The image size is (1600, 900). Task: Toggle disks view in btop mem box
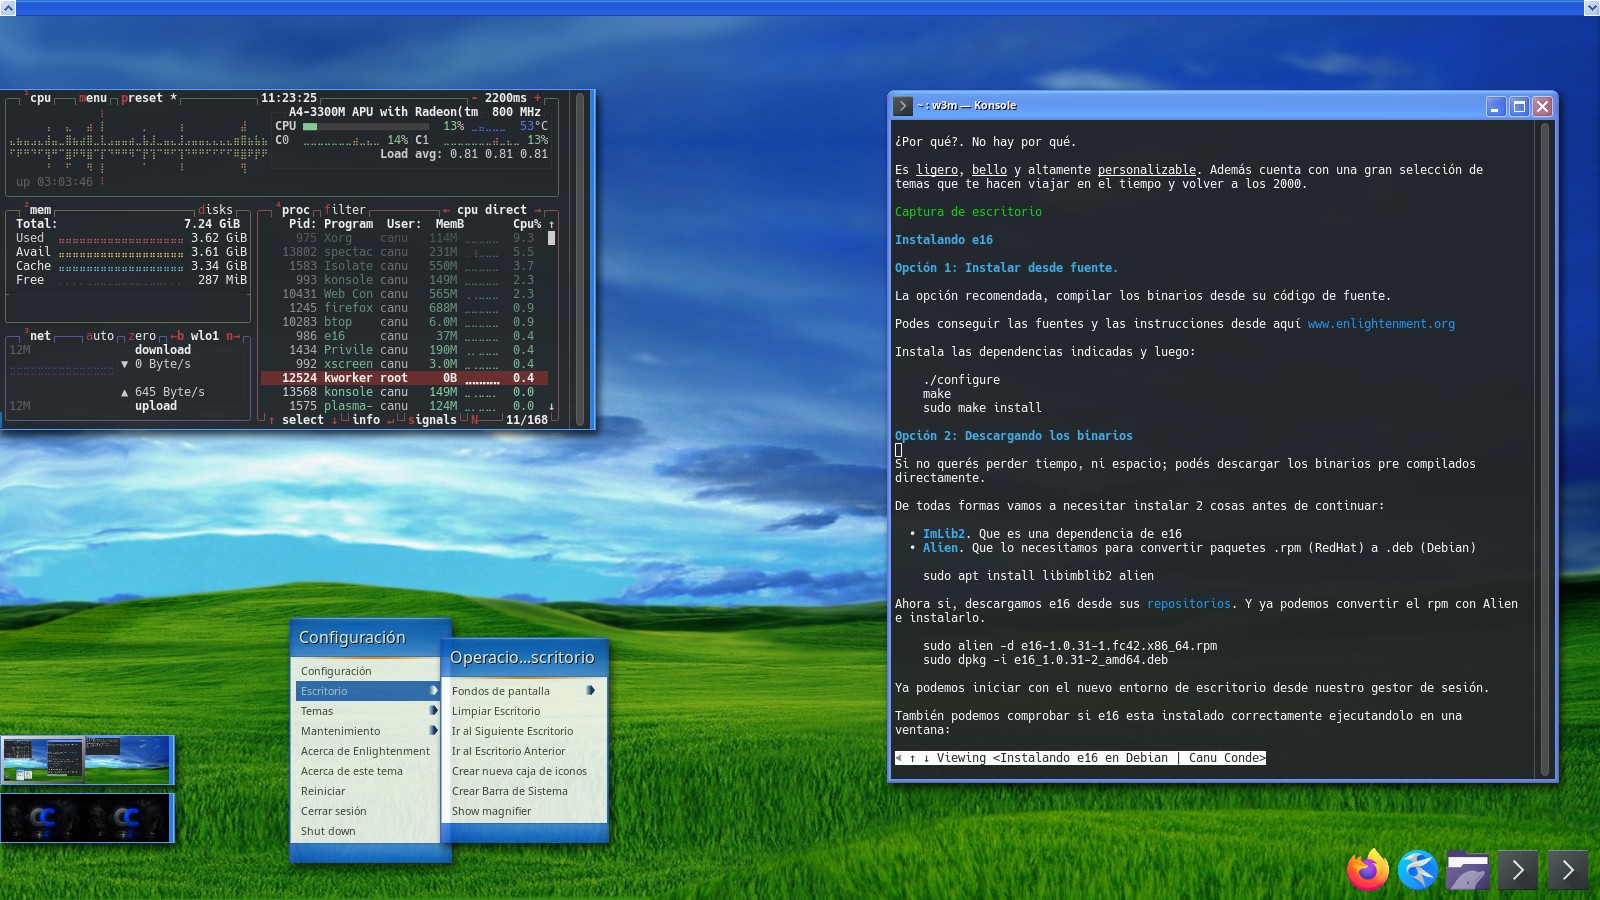click(x=215, y=210)
